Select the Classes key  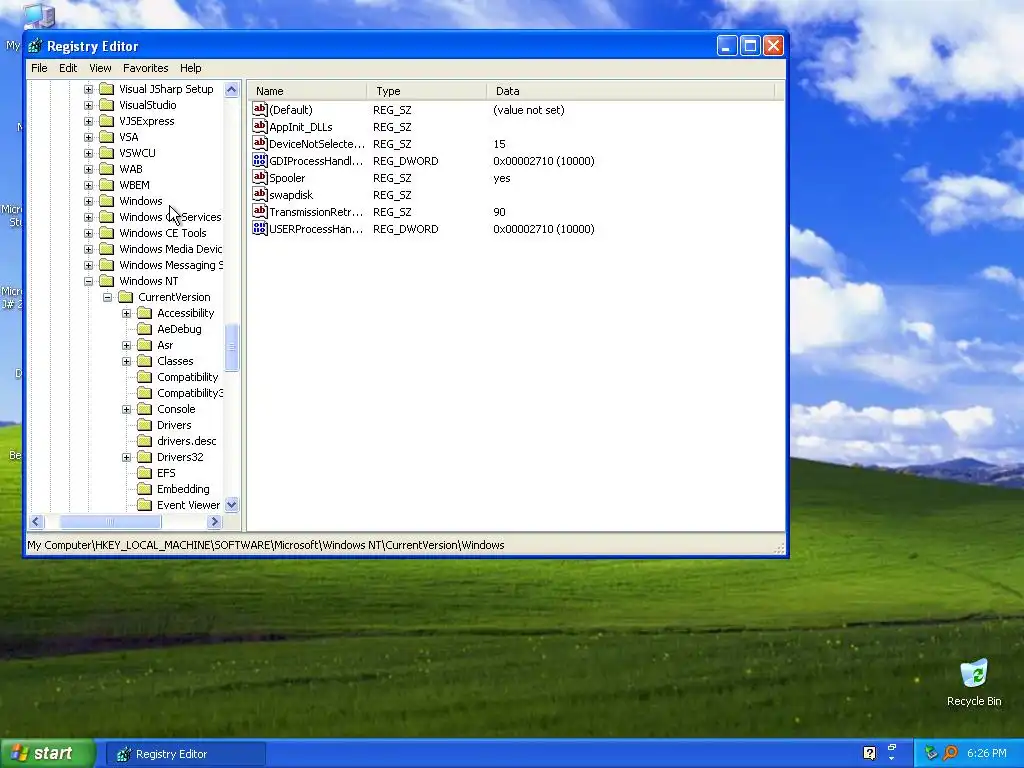(x=175, y=360)
